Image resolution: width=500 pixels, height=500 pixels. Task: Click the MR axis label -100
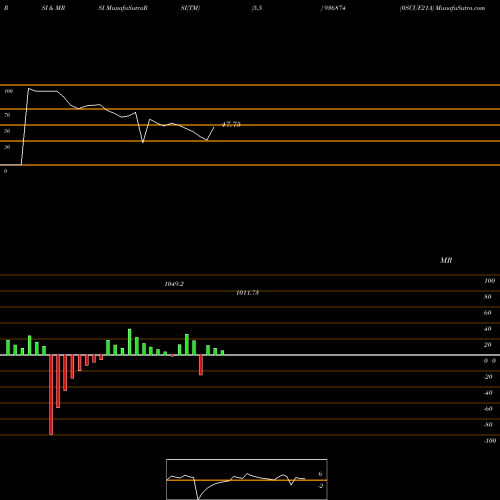tap(490, 441)
